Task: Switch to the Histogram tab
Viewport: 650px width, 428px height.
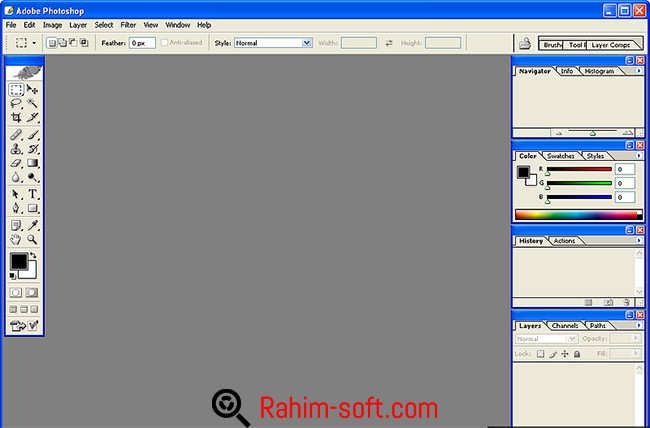Action: (599, 71)
